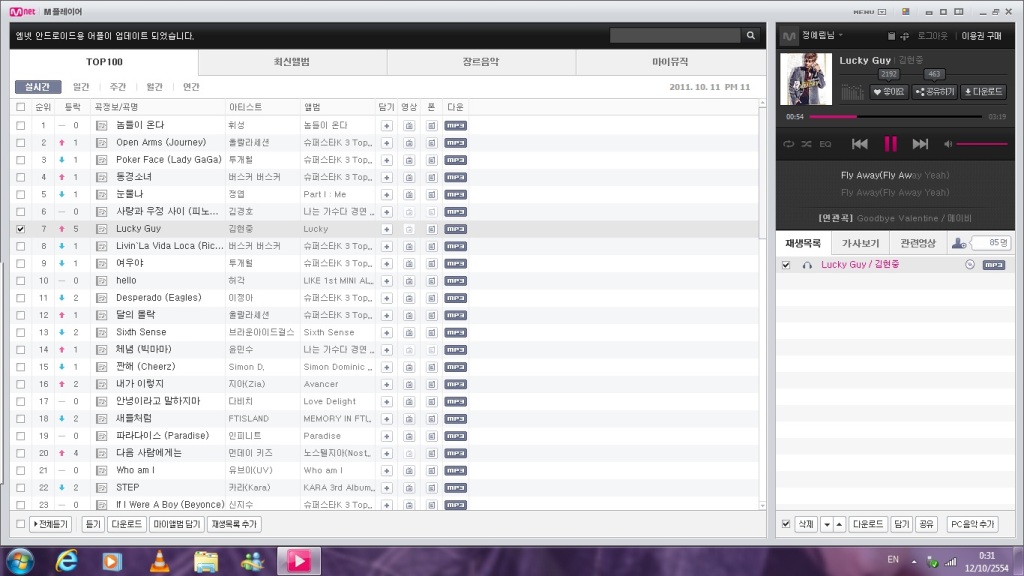Move playlist item down with the down arrow

(827, 524)
